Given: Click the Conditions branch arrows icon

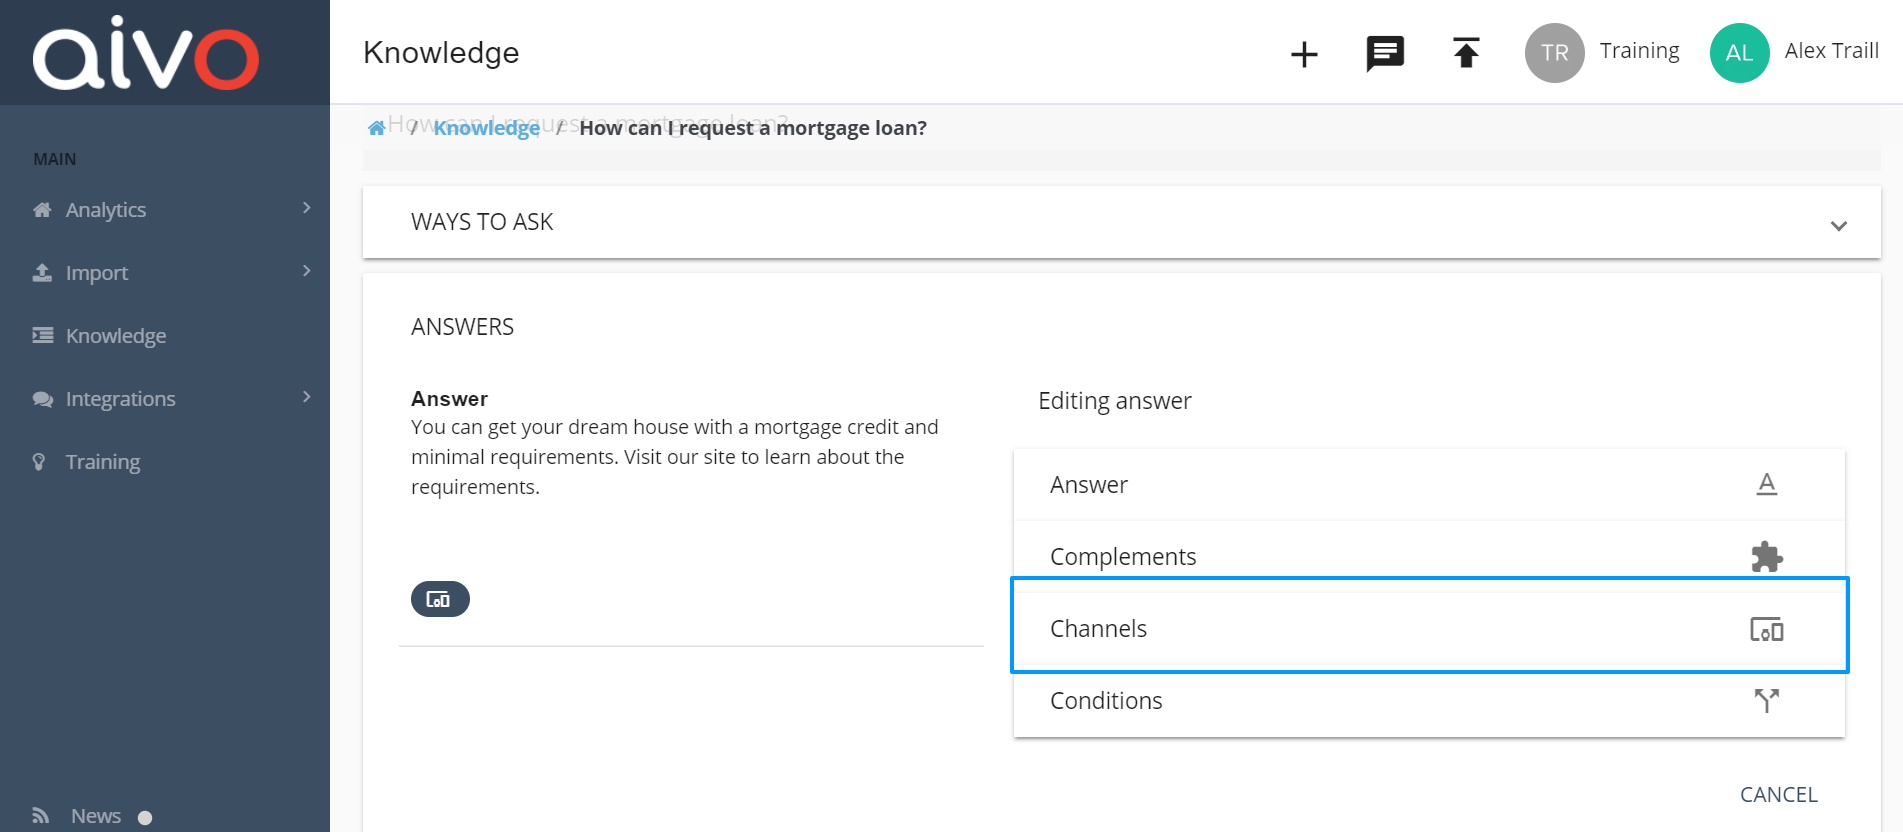Looking at the screenshot, I should (1767, 700).
